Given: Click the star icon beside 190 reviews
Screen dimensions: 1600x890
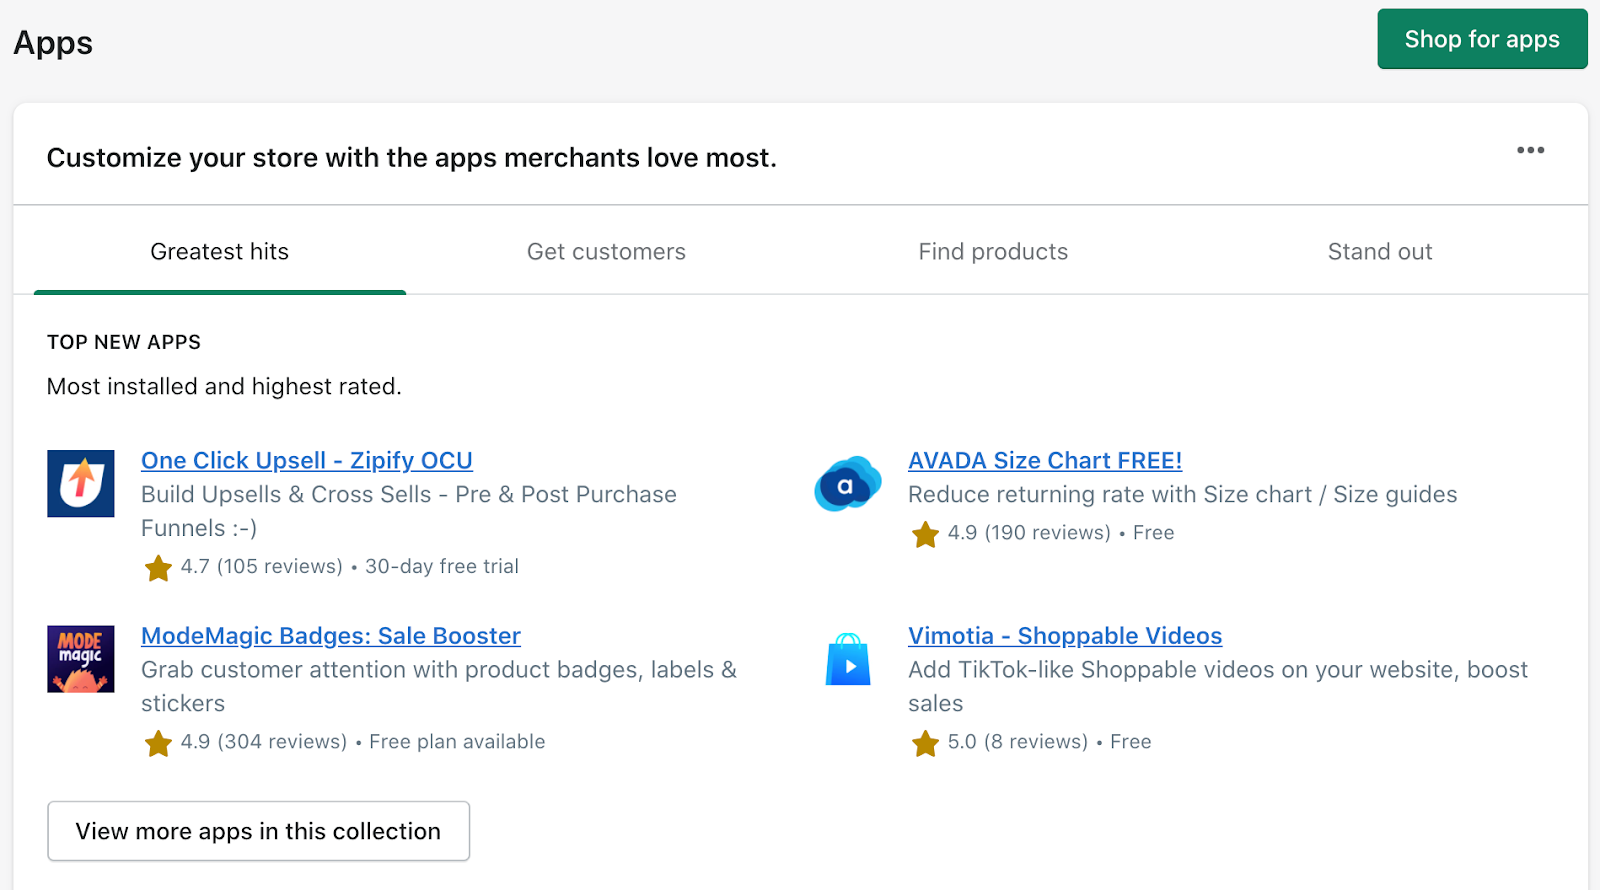Looking at the screenshot, I should tap(925, 534).
